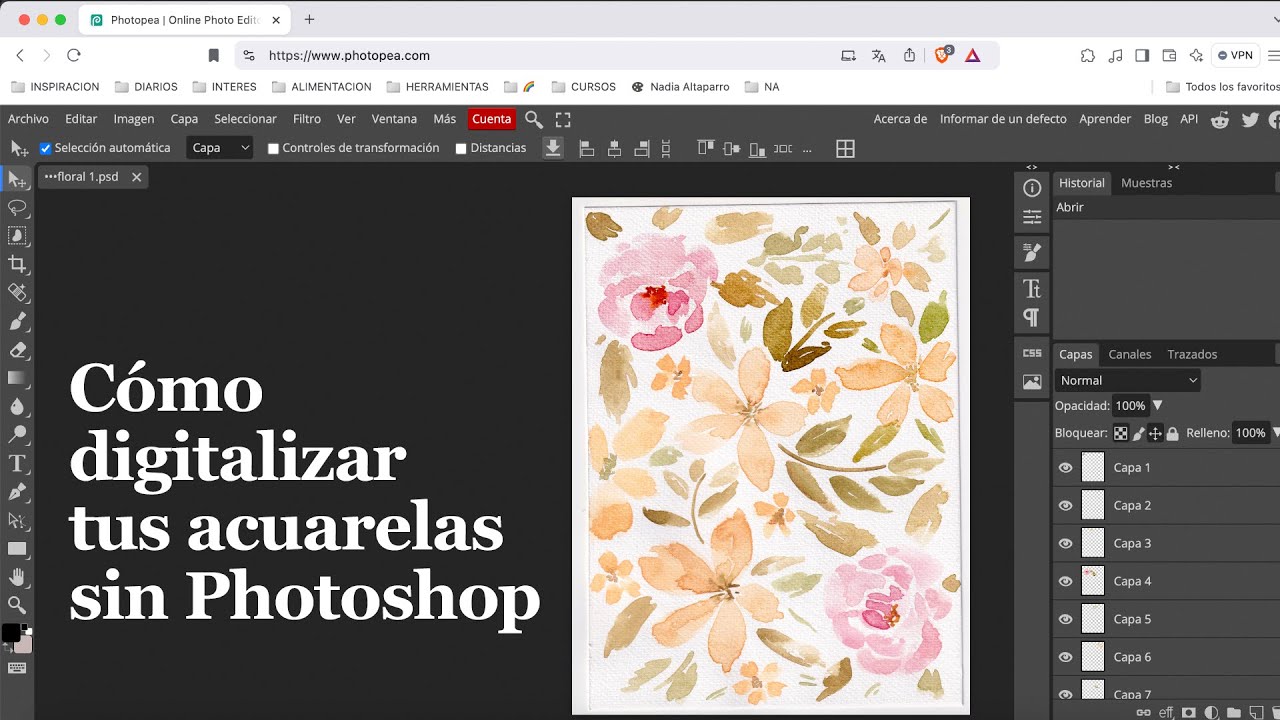Open the Info panel icon
This screenshot has height=720, width=1280.
pos(1032,188)
